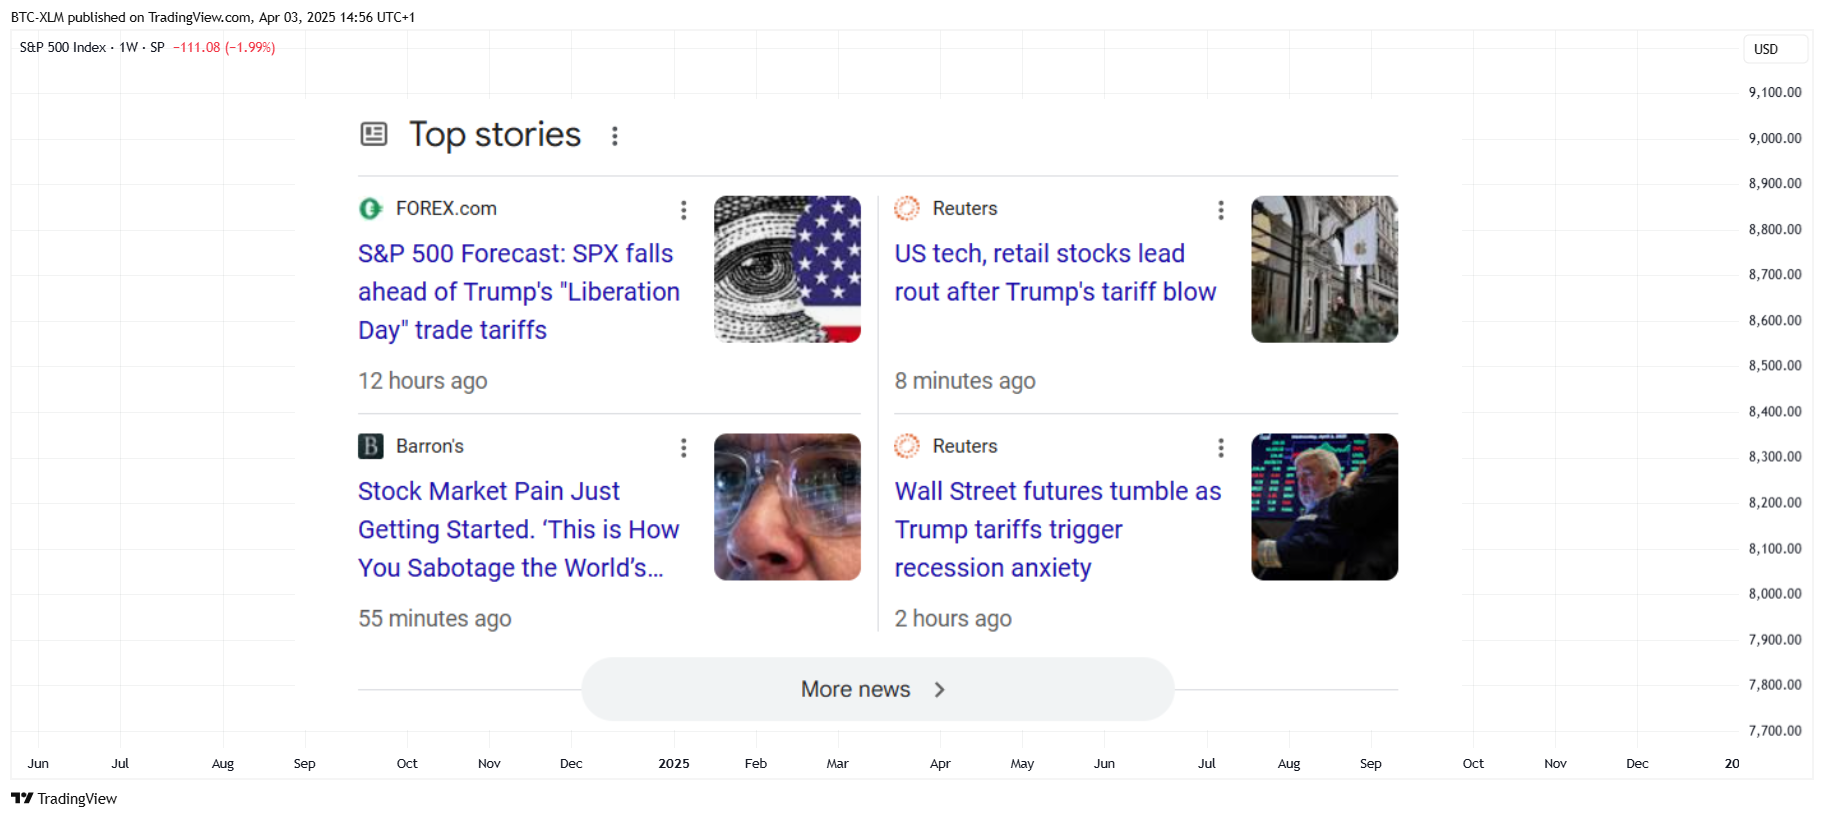Screen dimensions: 1824x818
Task: Click the FOREX.com source logo icon
Action: tap(371, 208)
